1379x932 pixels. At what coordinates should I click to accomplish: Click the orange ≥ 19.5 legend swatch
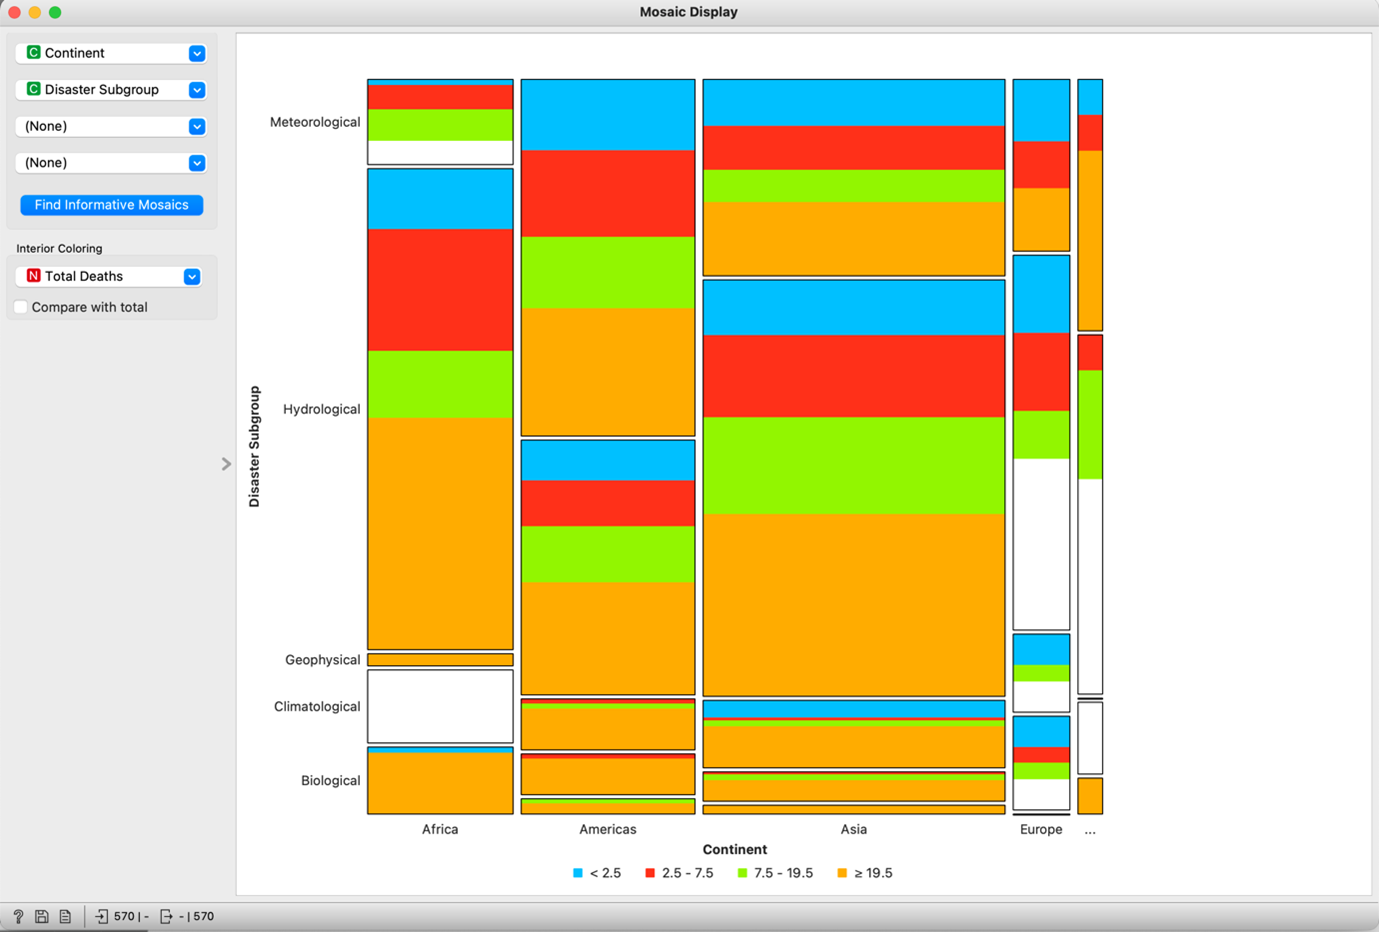[x=842, y=873]
